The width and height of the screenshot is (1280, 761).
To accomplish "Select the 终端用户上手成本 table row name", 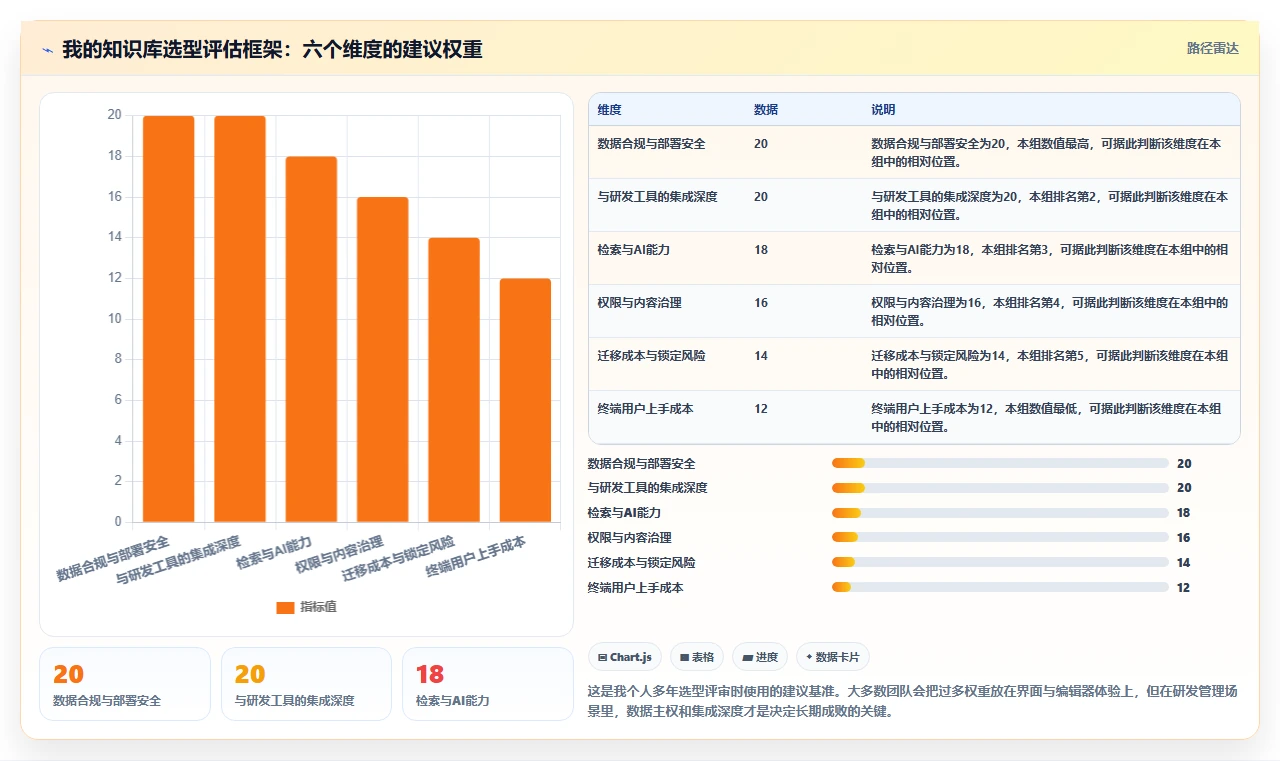I will [645, 409].
